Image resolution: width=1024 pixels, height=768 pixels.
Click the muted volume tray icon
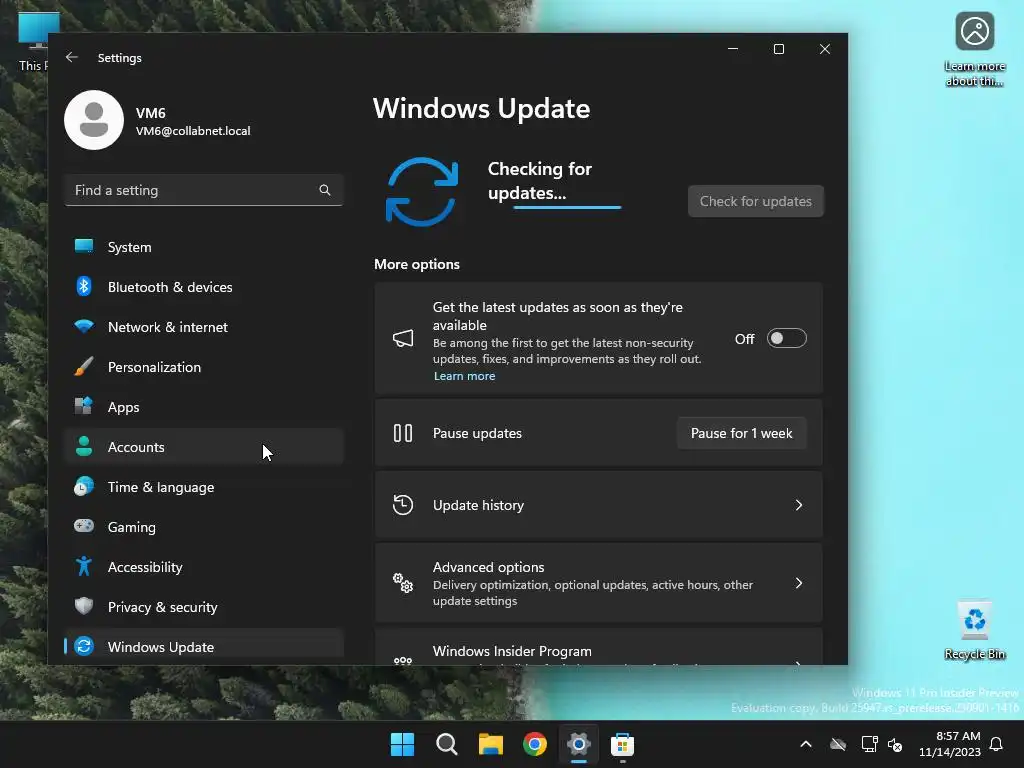coord(895,744)
